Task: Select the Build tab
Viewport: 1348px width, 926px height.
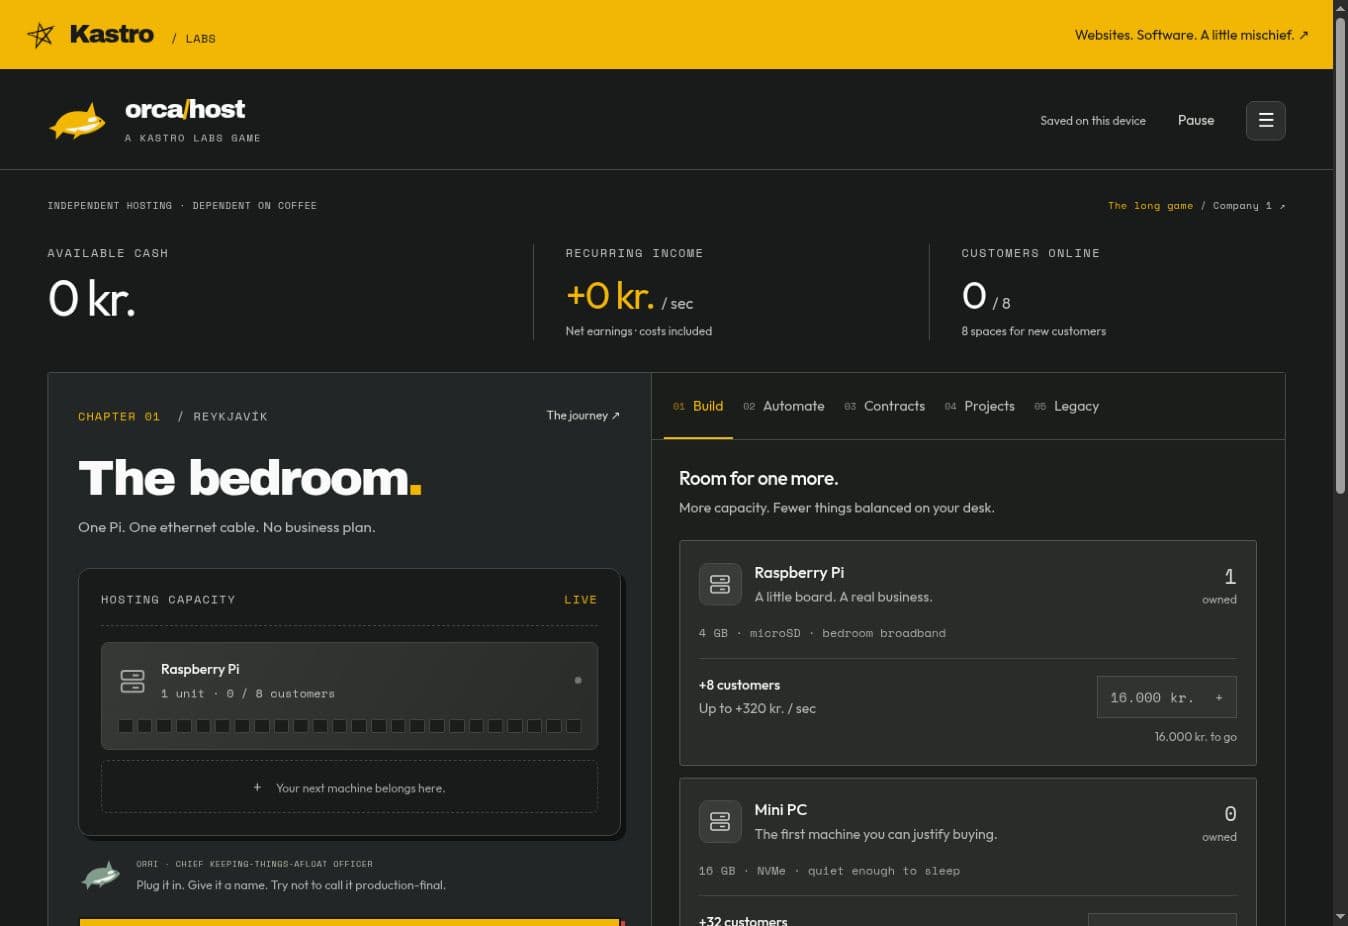Action: [698, 406]
